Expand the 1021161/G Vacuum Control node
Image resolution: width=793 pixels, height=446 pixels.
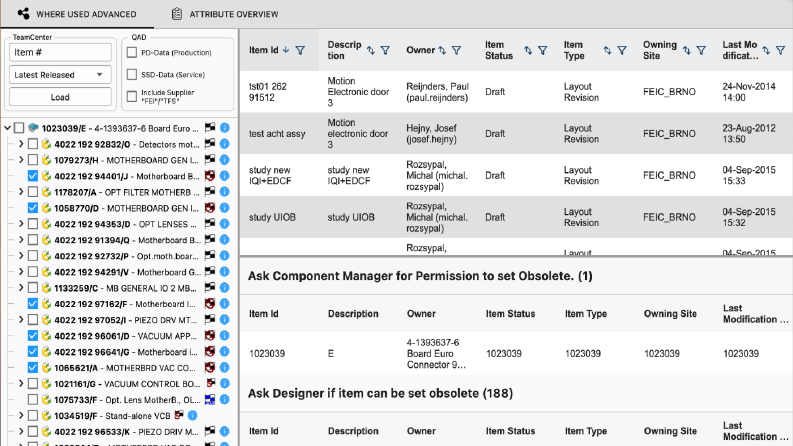[21, 384]
